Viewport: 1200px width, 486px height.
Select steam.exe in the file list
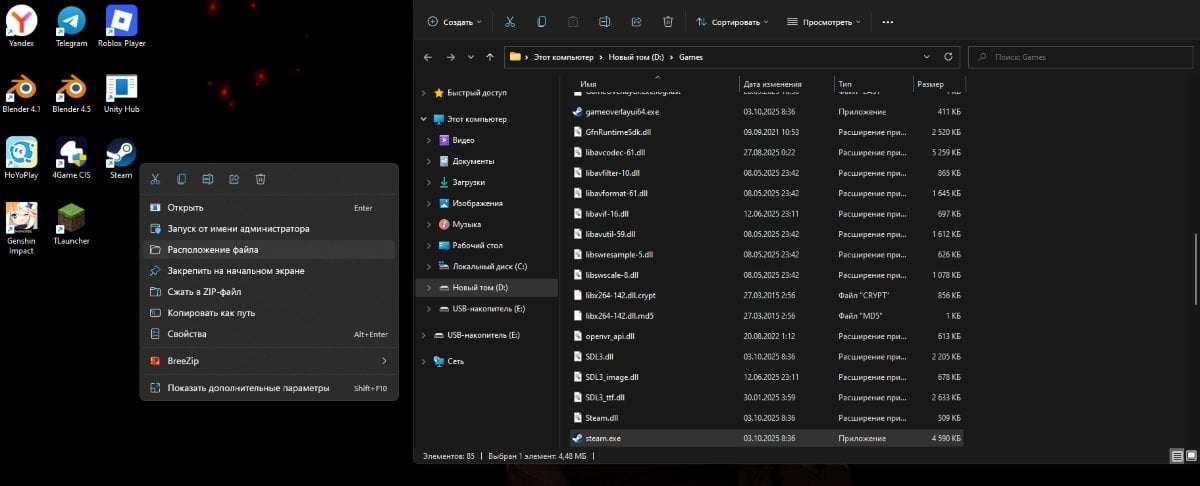click(x=603, y=438)
